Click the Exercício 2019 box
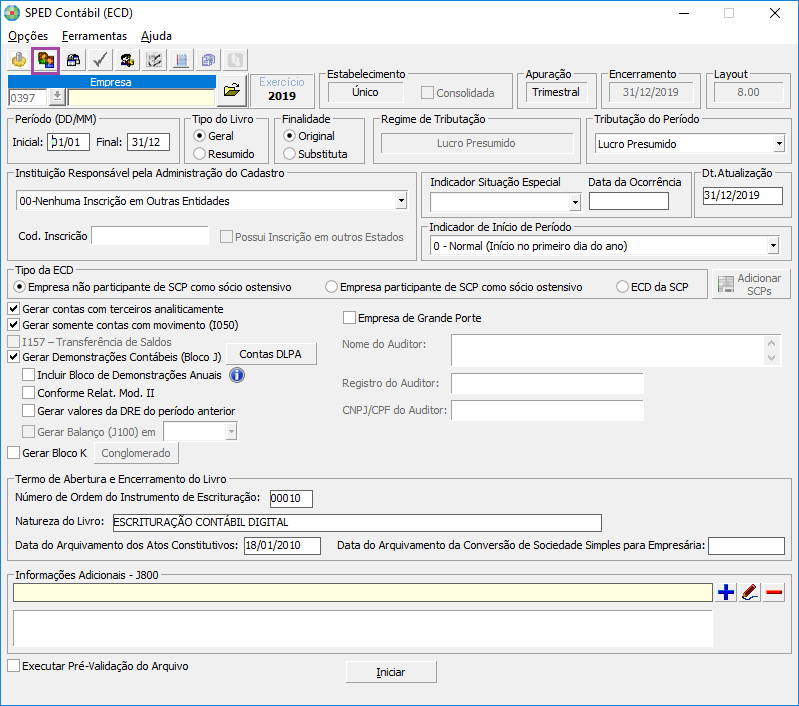 pos(282,89)
